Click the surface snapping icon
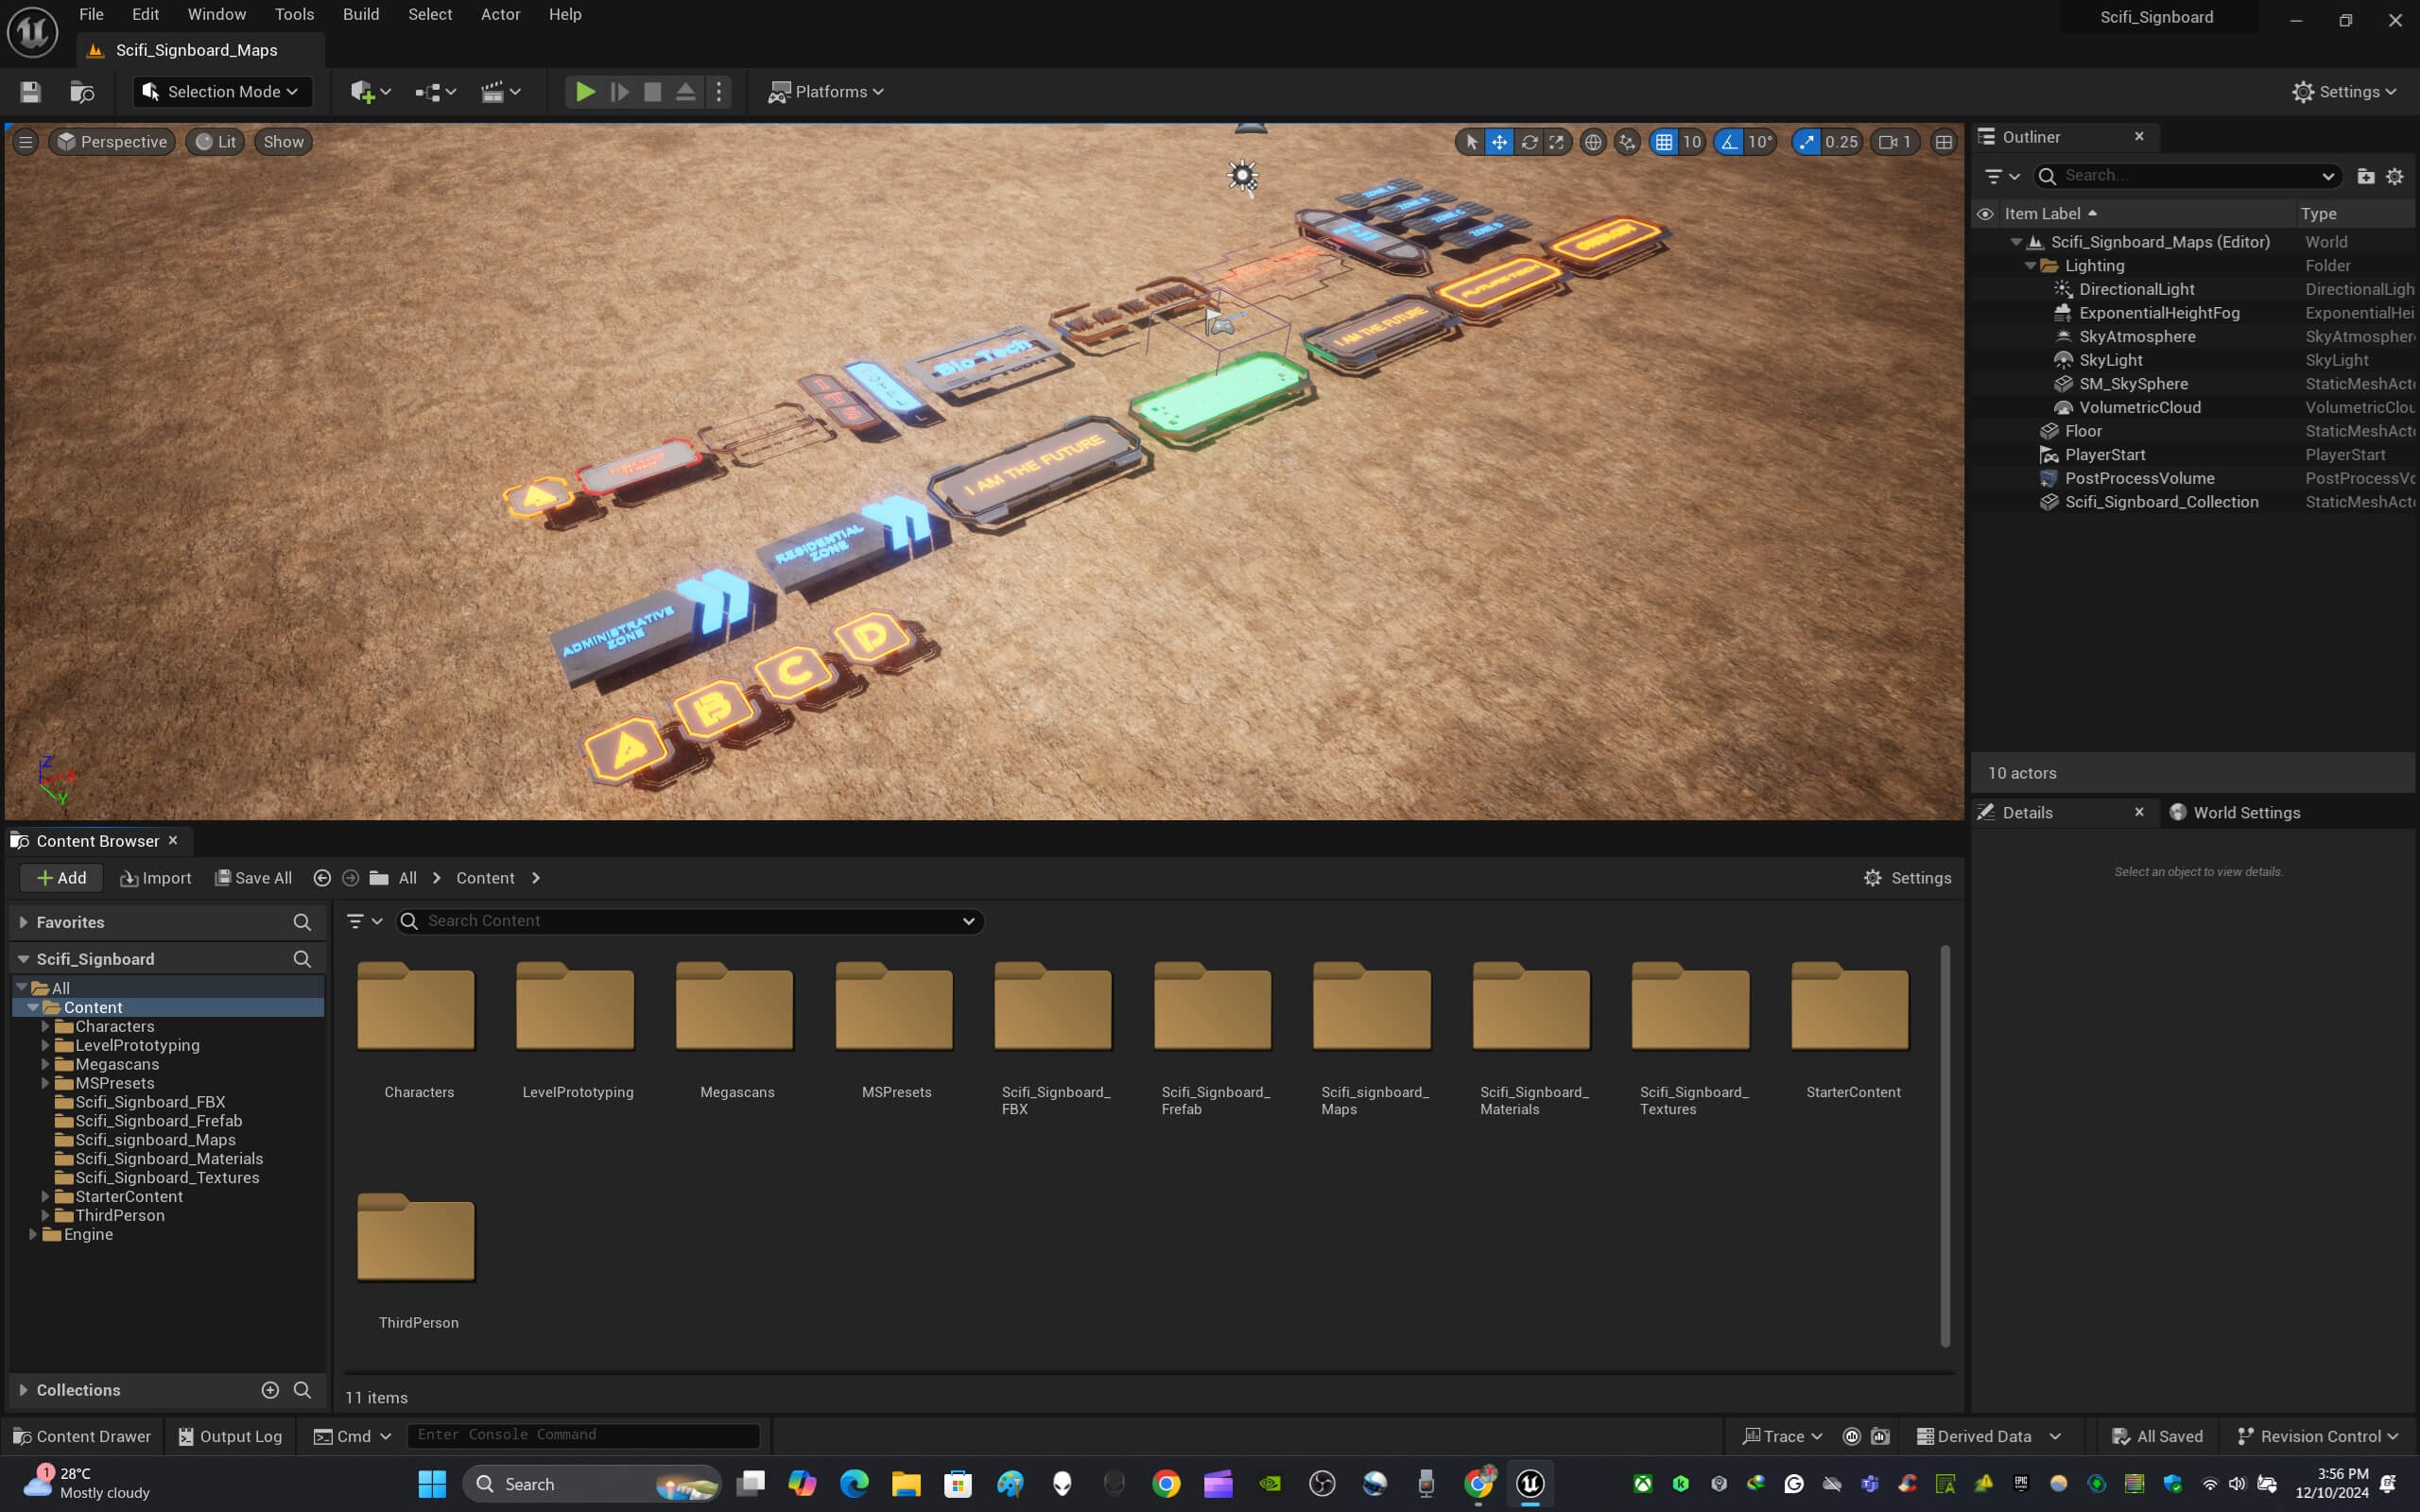The height and width of the screenshot is (1512, 2420). 1627,142
